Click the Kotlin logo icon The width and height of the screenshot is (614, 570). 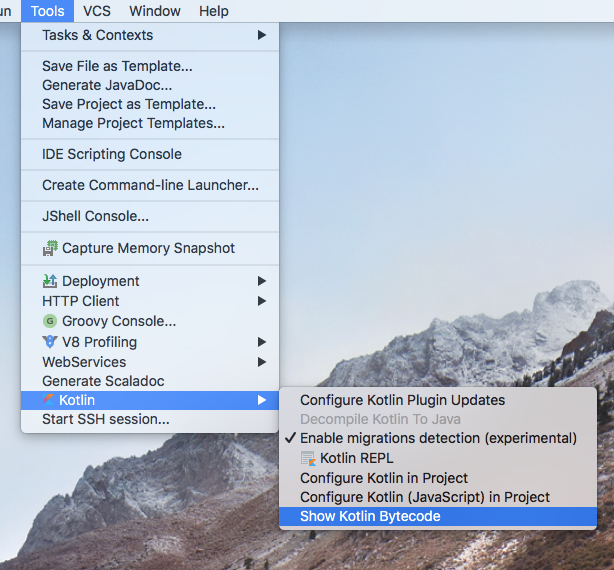click(x=49, y=400)
